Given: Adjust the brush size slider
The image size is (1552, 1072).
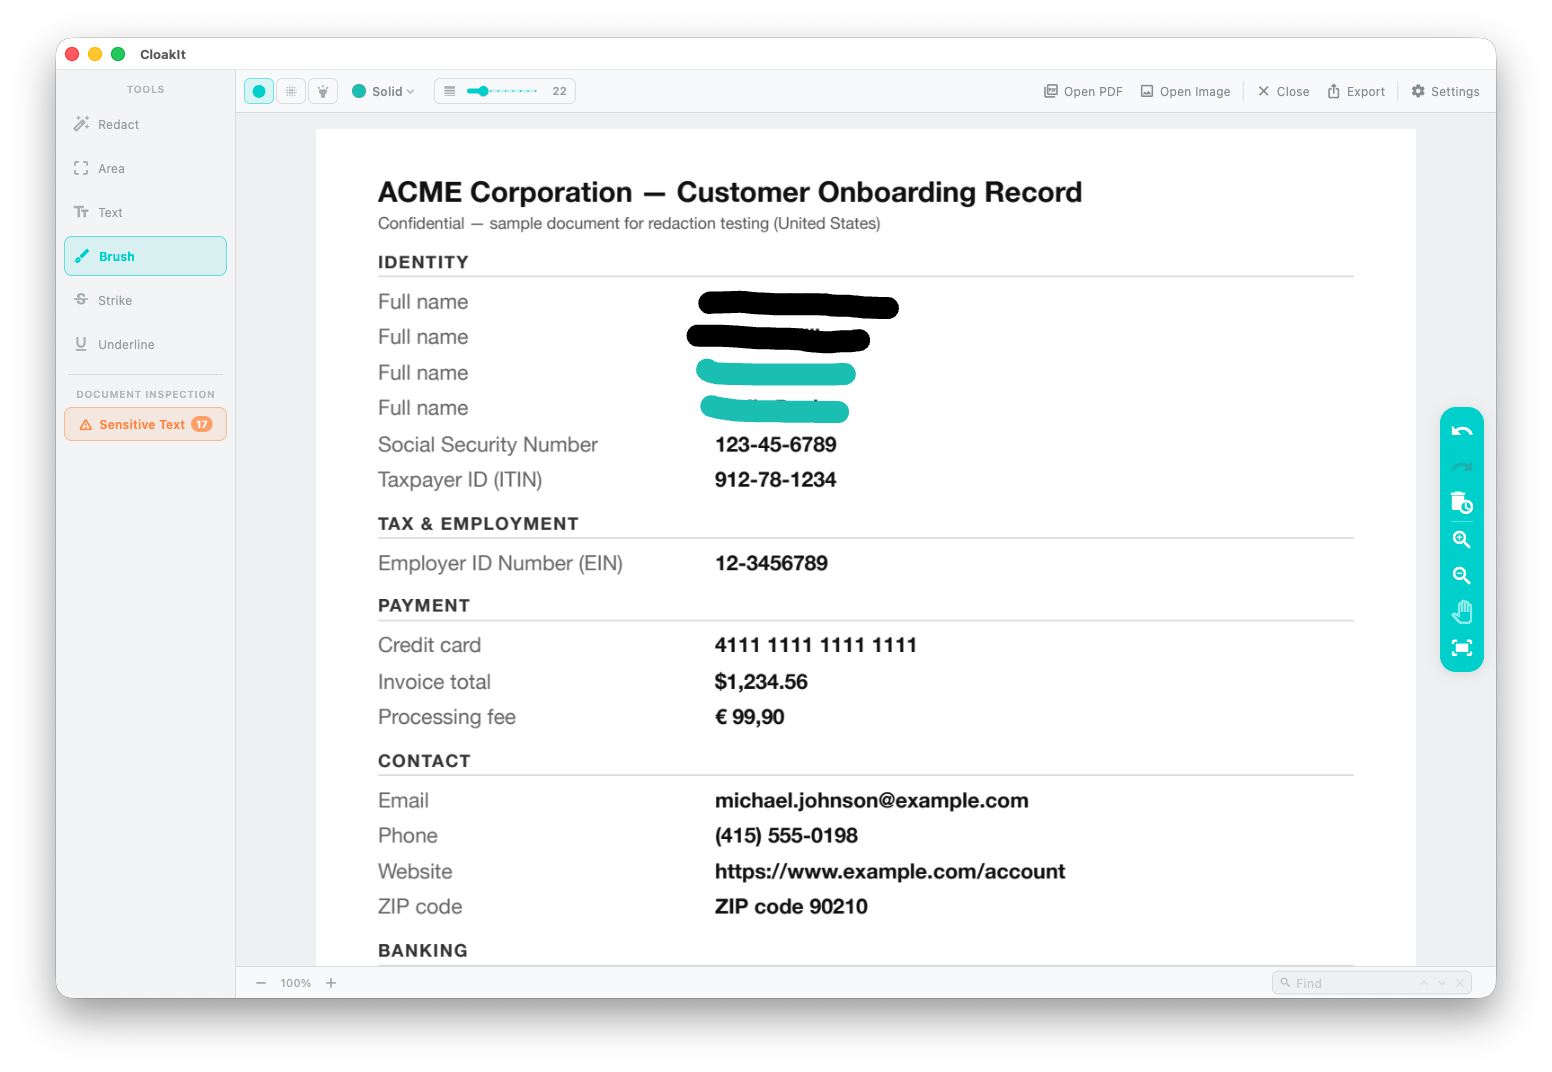Looking at the screenshot, I should pyautogui.click(x=503, y=91).
